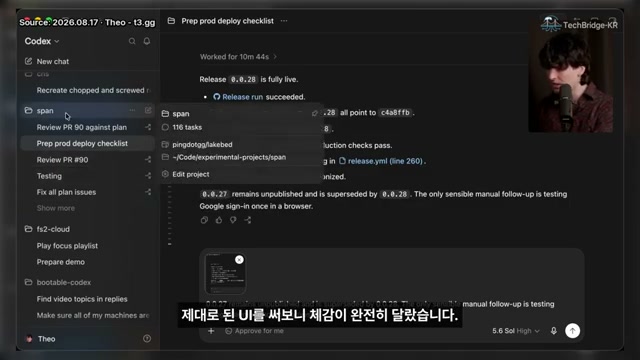The width and height of the screenshot is (640, 360).
Task: Click plus icon to add attachment
Action: click(211, 331)
